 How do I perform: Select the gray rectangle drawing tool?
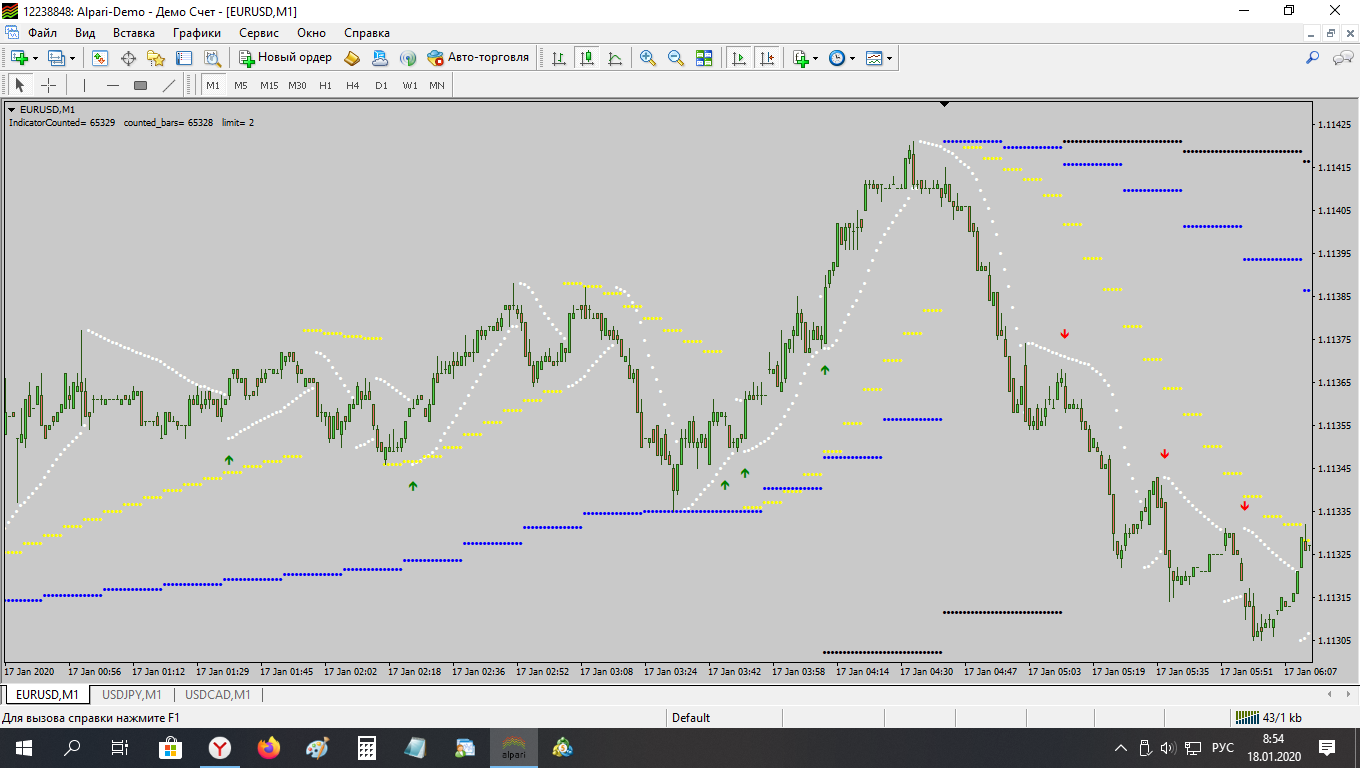141,85
